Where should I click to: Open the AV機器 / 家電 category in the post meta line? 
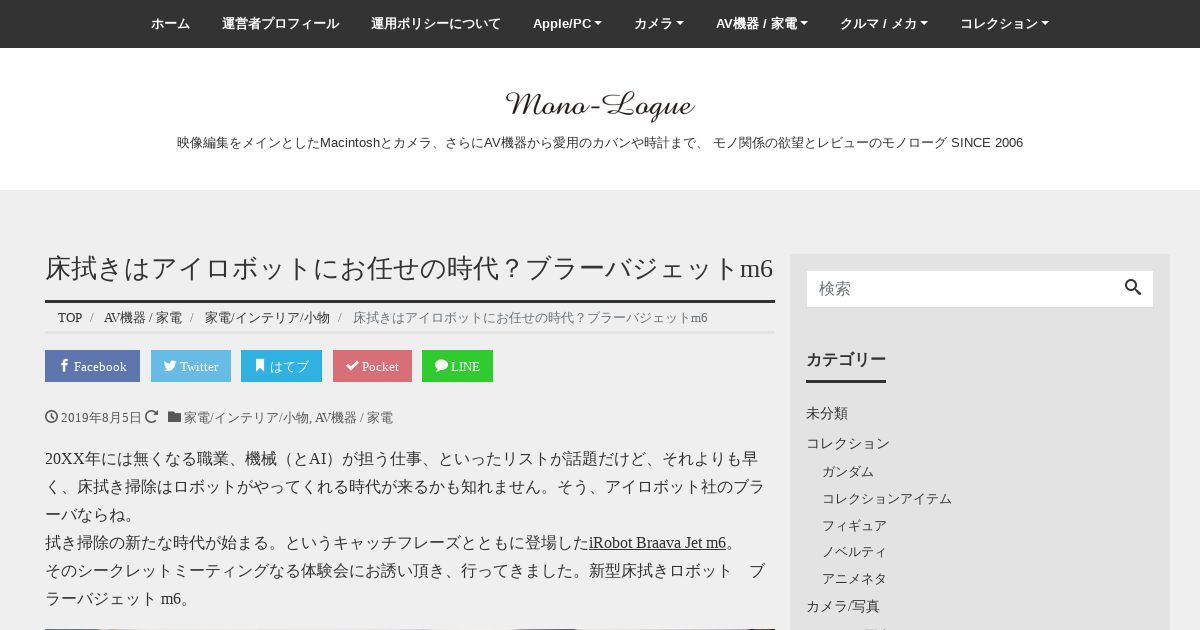[354, 418]
